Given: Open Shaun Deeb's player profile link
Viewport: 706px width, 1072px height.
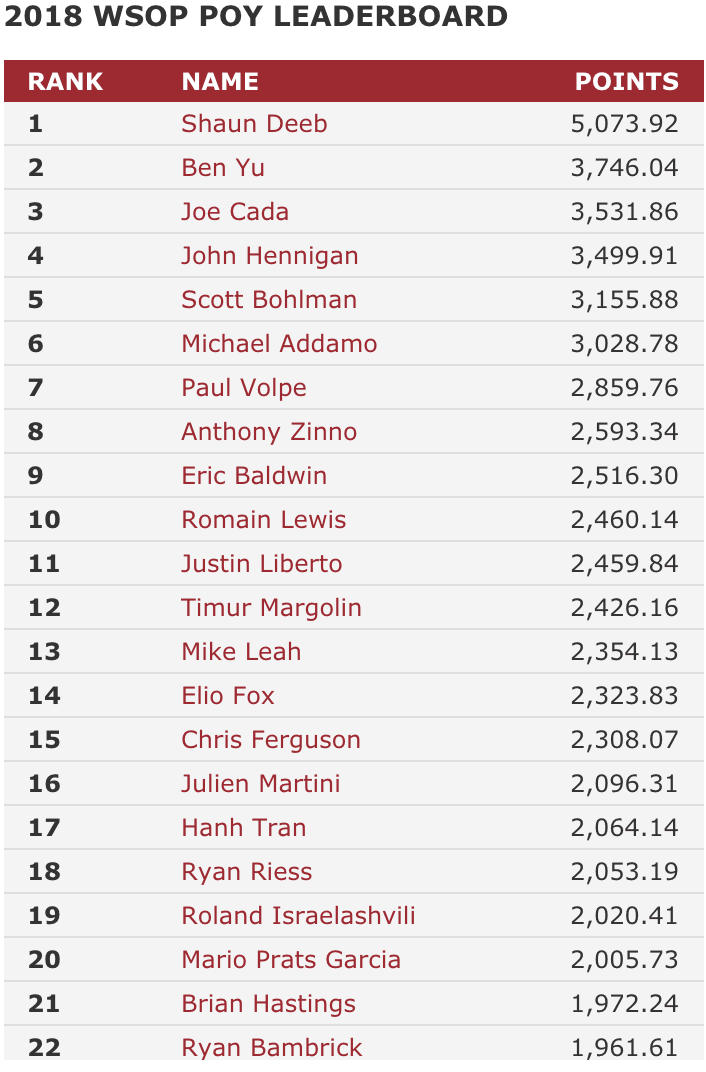Looking at the screenshot, I should [x=254, y=124].
